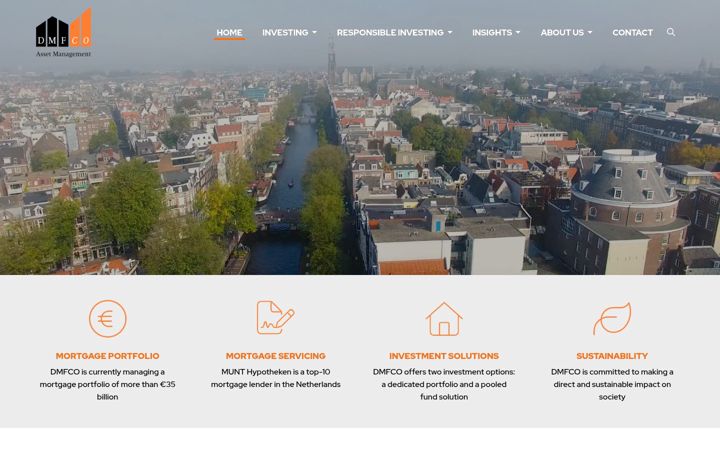Image resolution: width=720 pixels, height=450 pixels.
Task: Click the DMFCO Asset Management logo
Action: click(x=63, y=32)
